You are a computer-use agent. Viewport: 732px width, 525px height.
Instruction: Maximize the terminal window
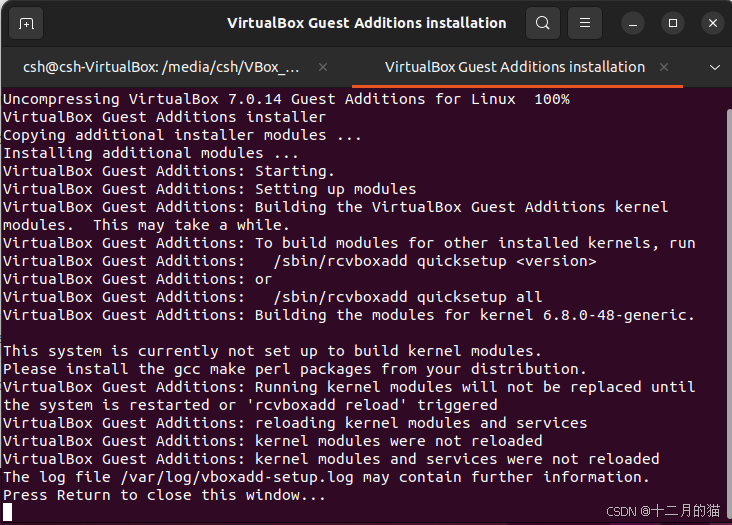click(673, 23)
